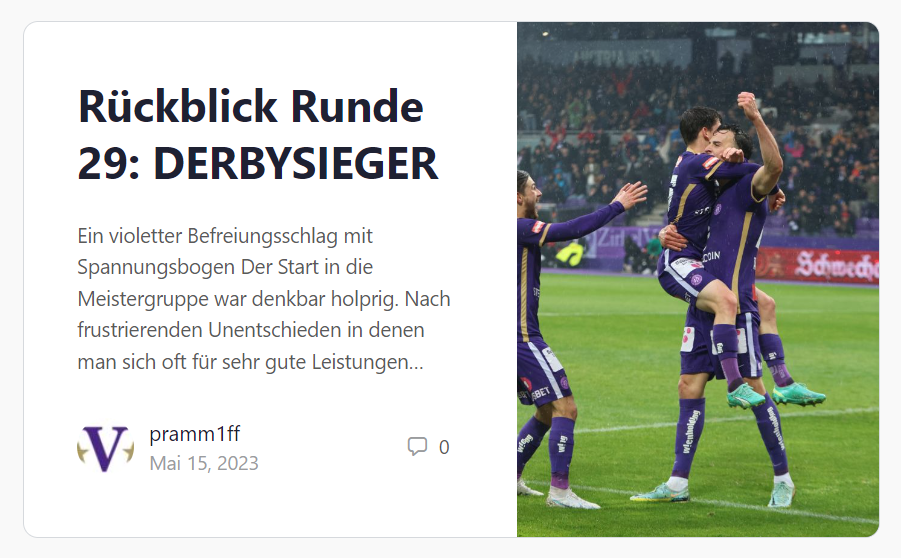Click the raised fist of the celebrating player
Image resolution: width=901 pixels, height=558 pixels.
749,105
